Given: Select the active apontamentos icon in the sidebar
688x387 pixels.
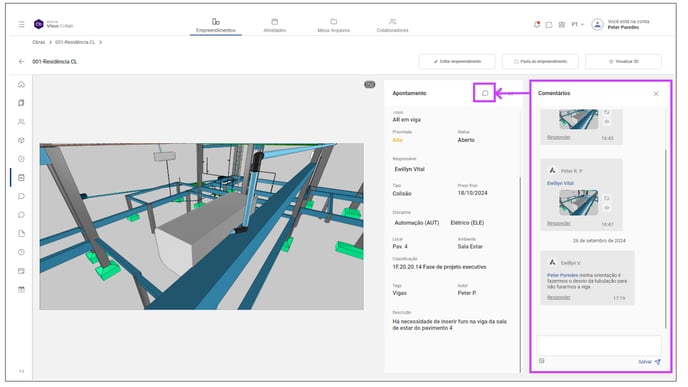Looking at the screenshot, I should pos(21,178).
